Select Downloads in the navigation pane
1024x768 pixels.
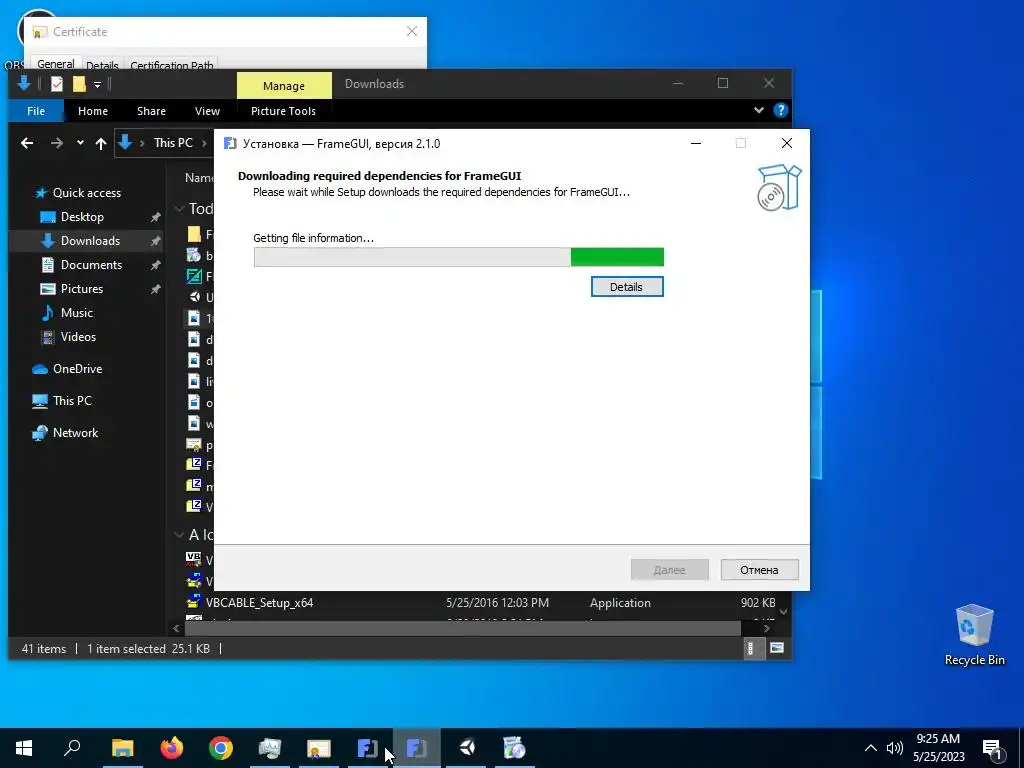click(90, 241)
